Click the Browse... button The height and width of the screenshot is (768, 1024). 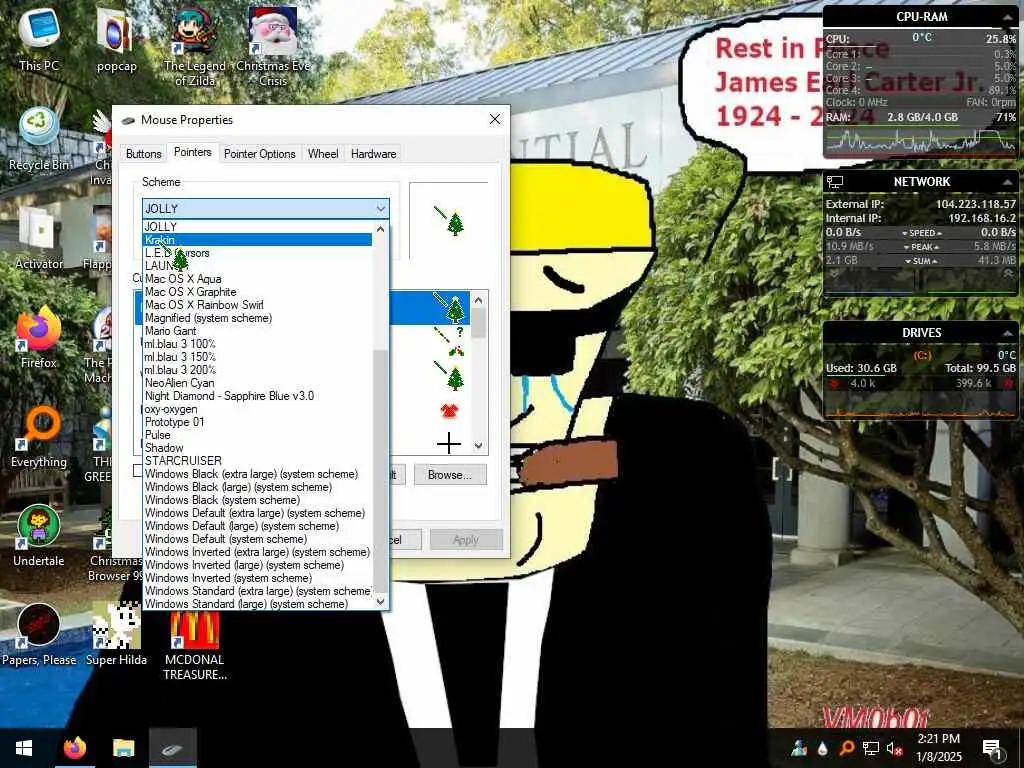click(450, 475)
